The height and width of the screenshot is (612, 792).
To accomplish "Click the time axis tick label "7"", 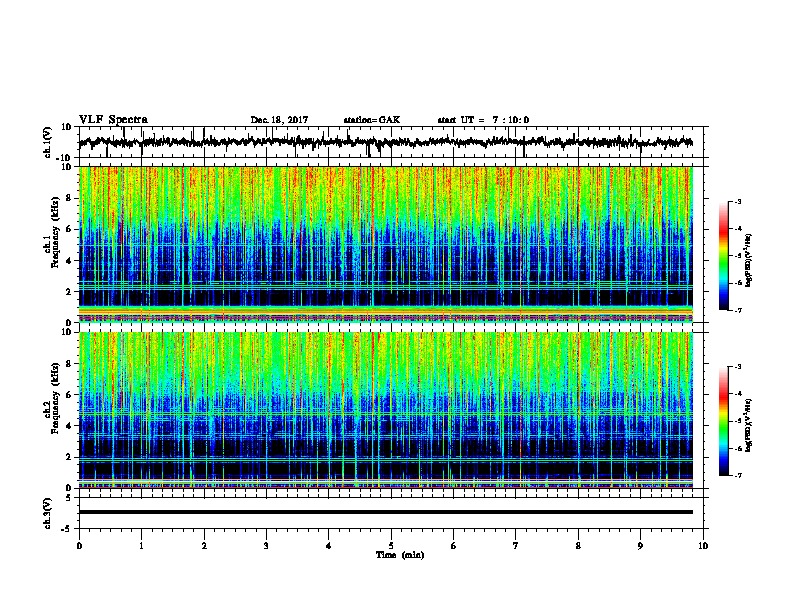I will (516, 546).
